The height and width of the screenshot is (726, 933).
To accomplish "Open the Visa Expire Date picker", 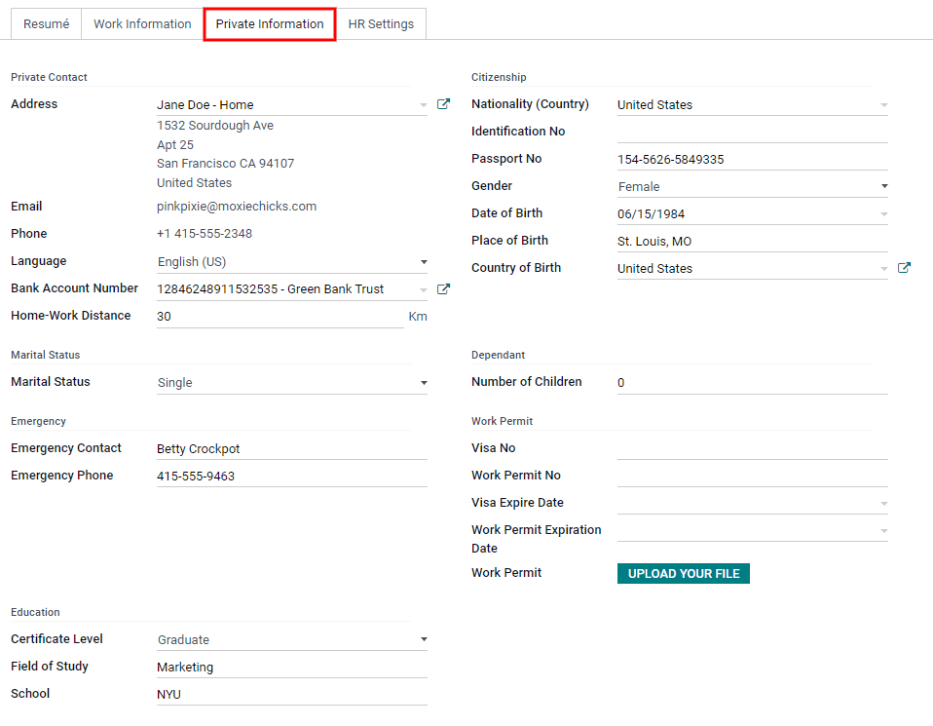I will (752, 503).
